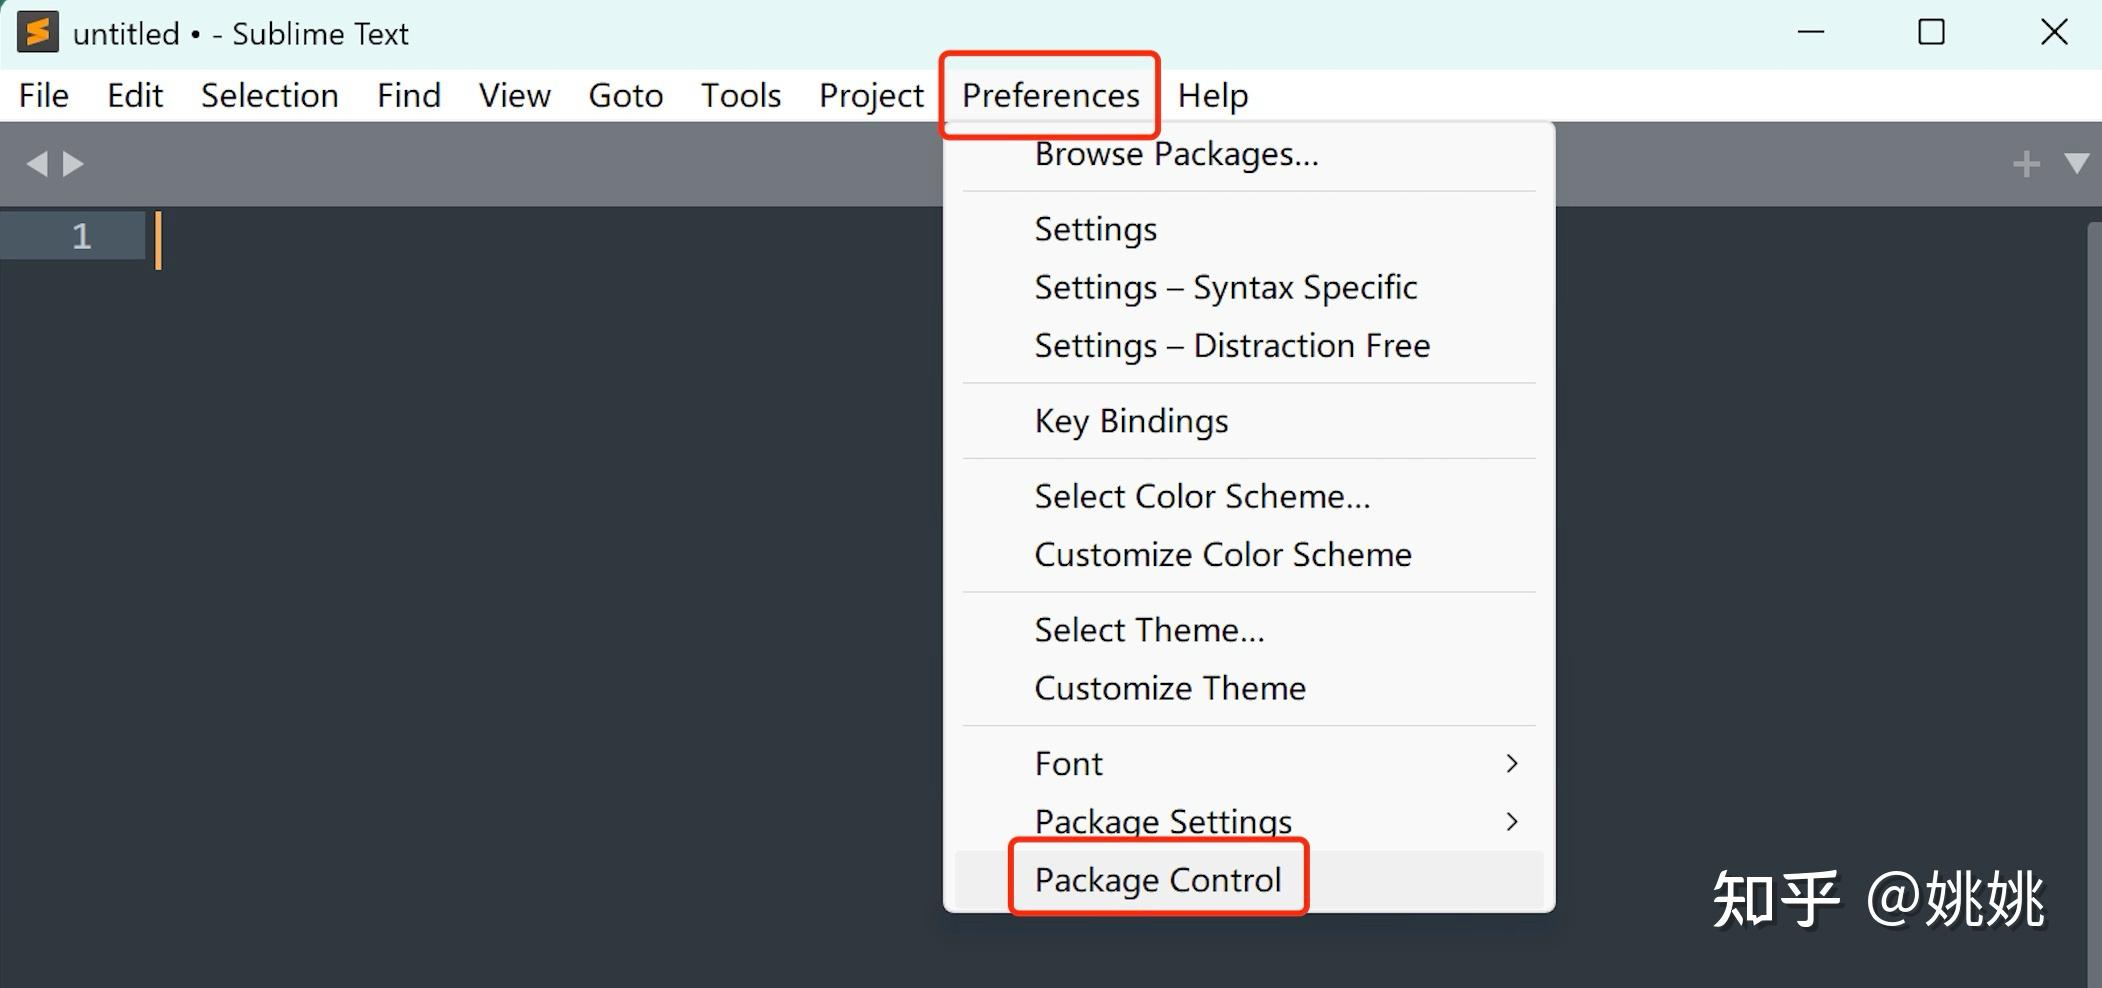Open a new tab with the plus icon

(x=2026, y=162)
